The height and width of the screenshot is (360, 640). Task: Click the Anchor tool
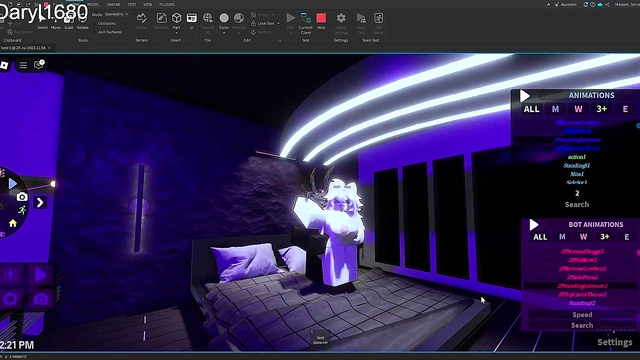tap(261, 32)
